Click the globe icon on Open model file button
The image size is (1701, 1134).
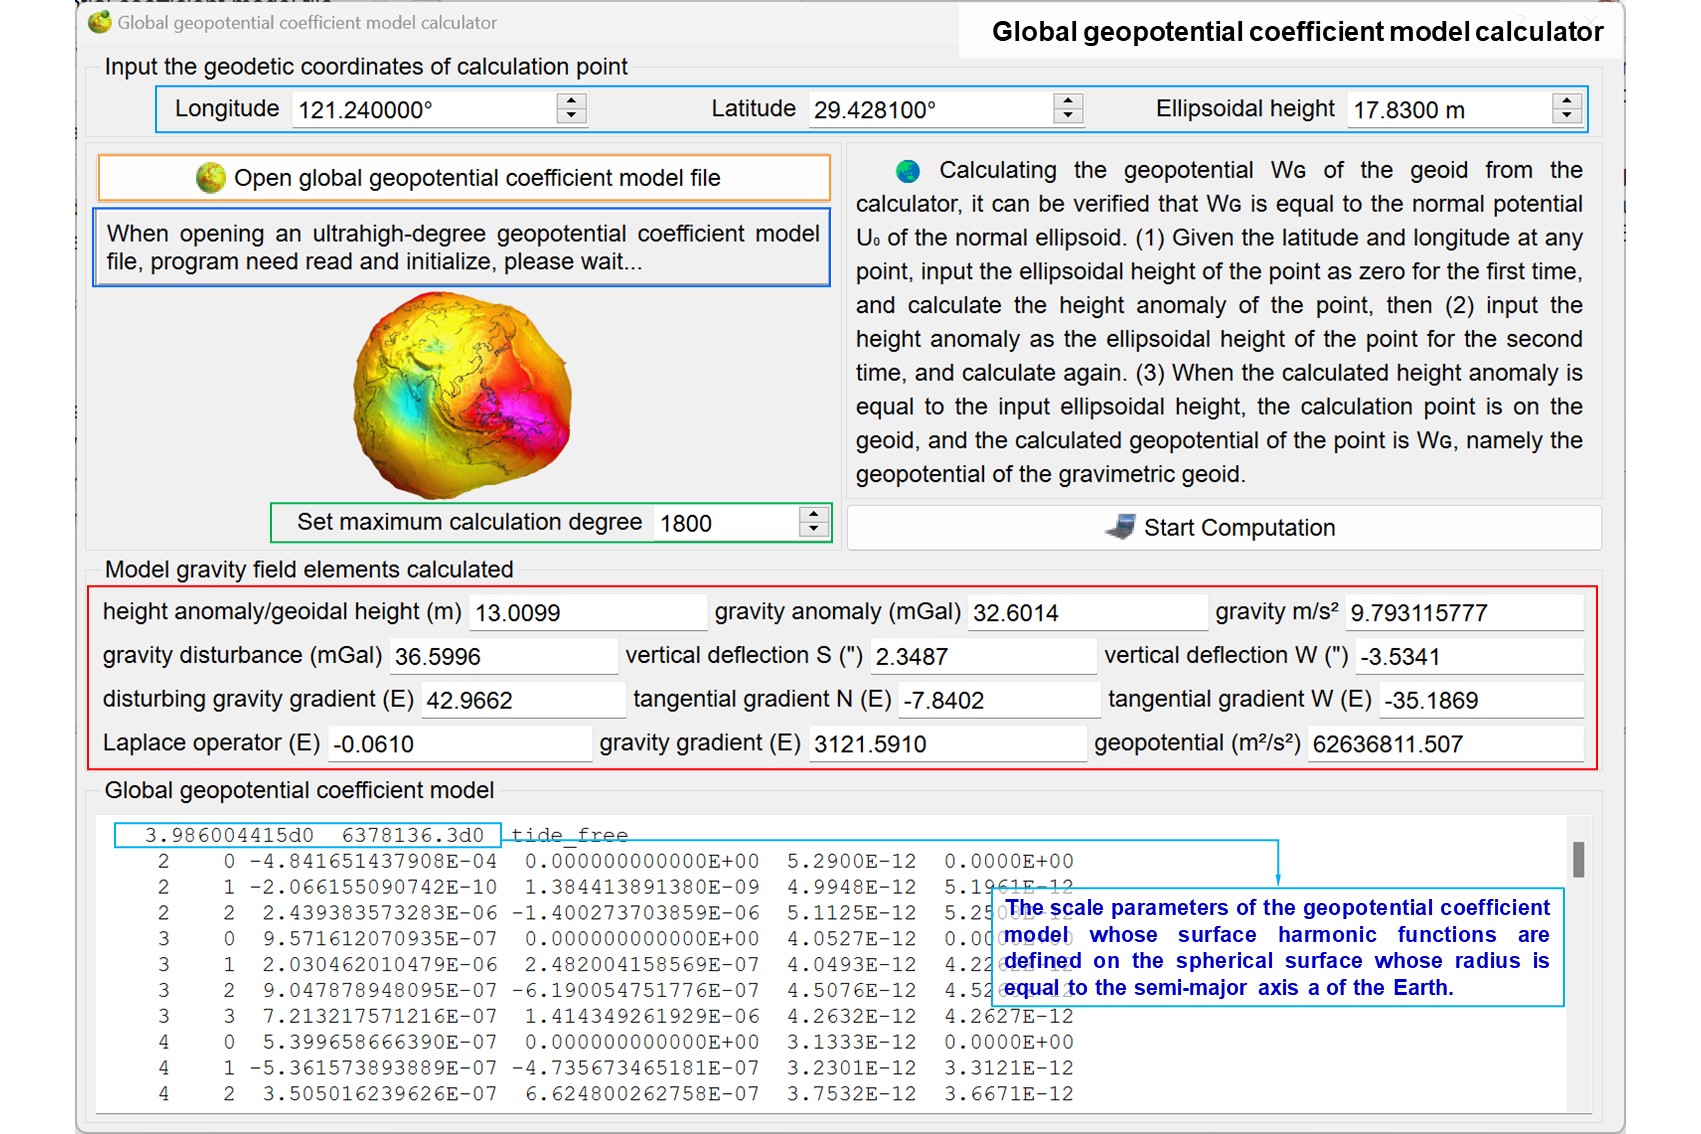(x=211, y=178)
